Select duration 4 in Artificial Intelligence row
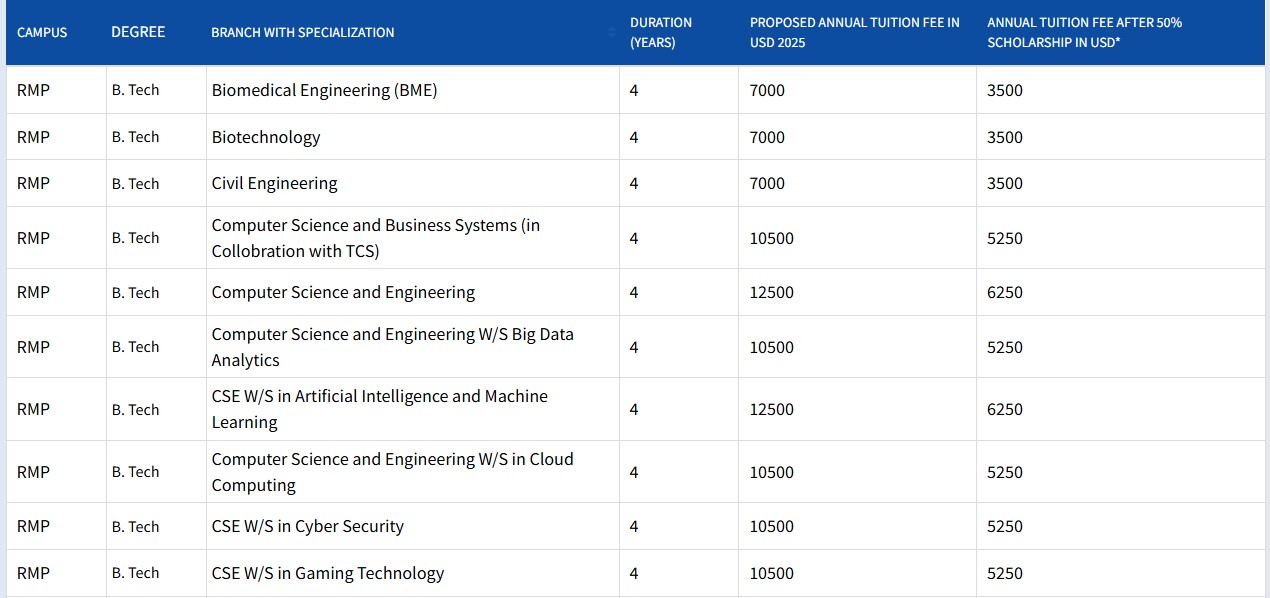This screenshot has width=1270, height=598. [x=634, y=409]
